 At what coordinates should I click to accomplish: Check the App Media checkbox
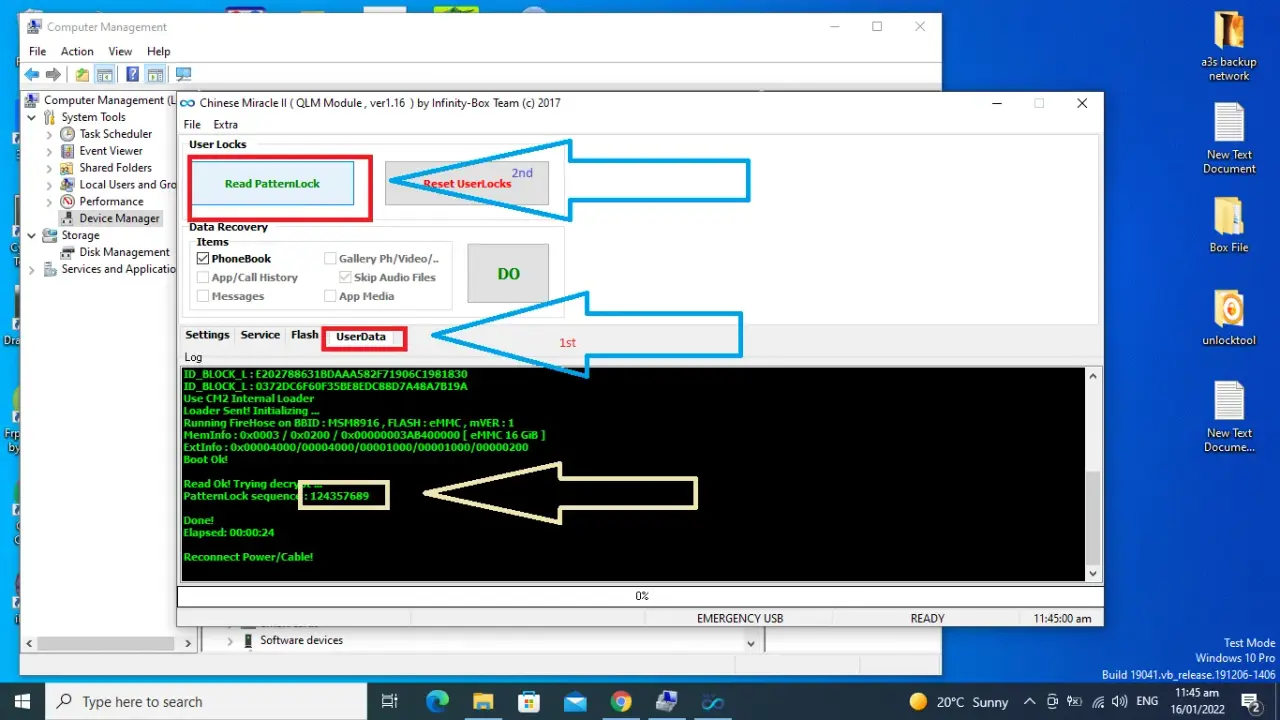point(330,296)
